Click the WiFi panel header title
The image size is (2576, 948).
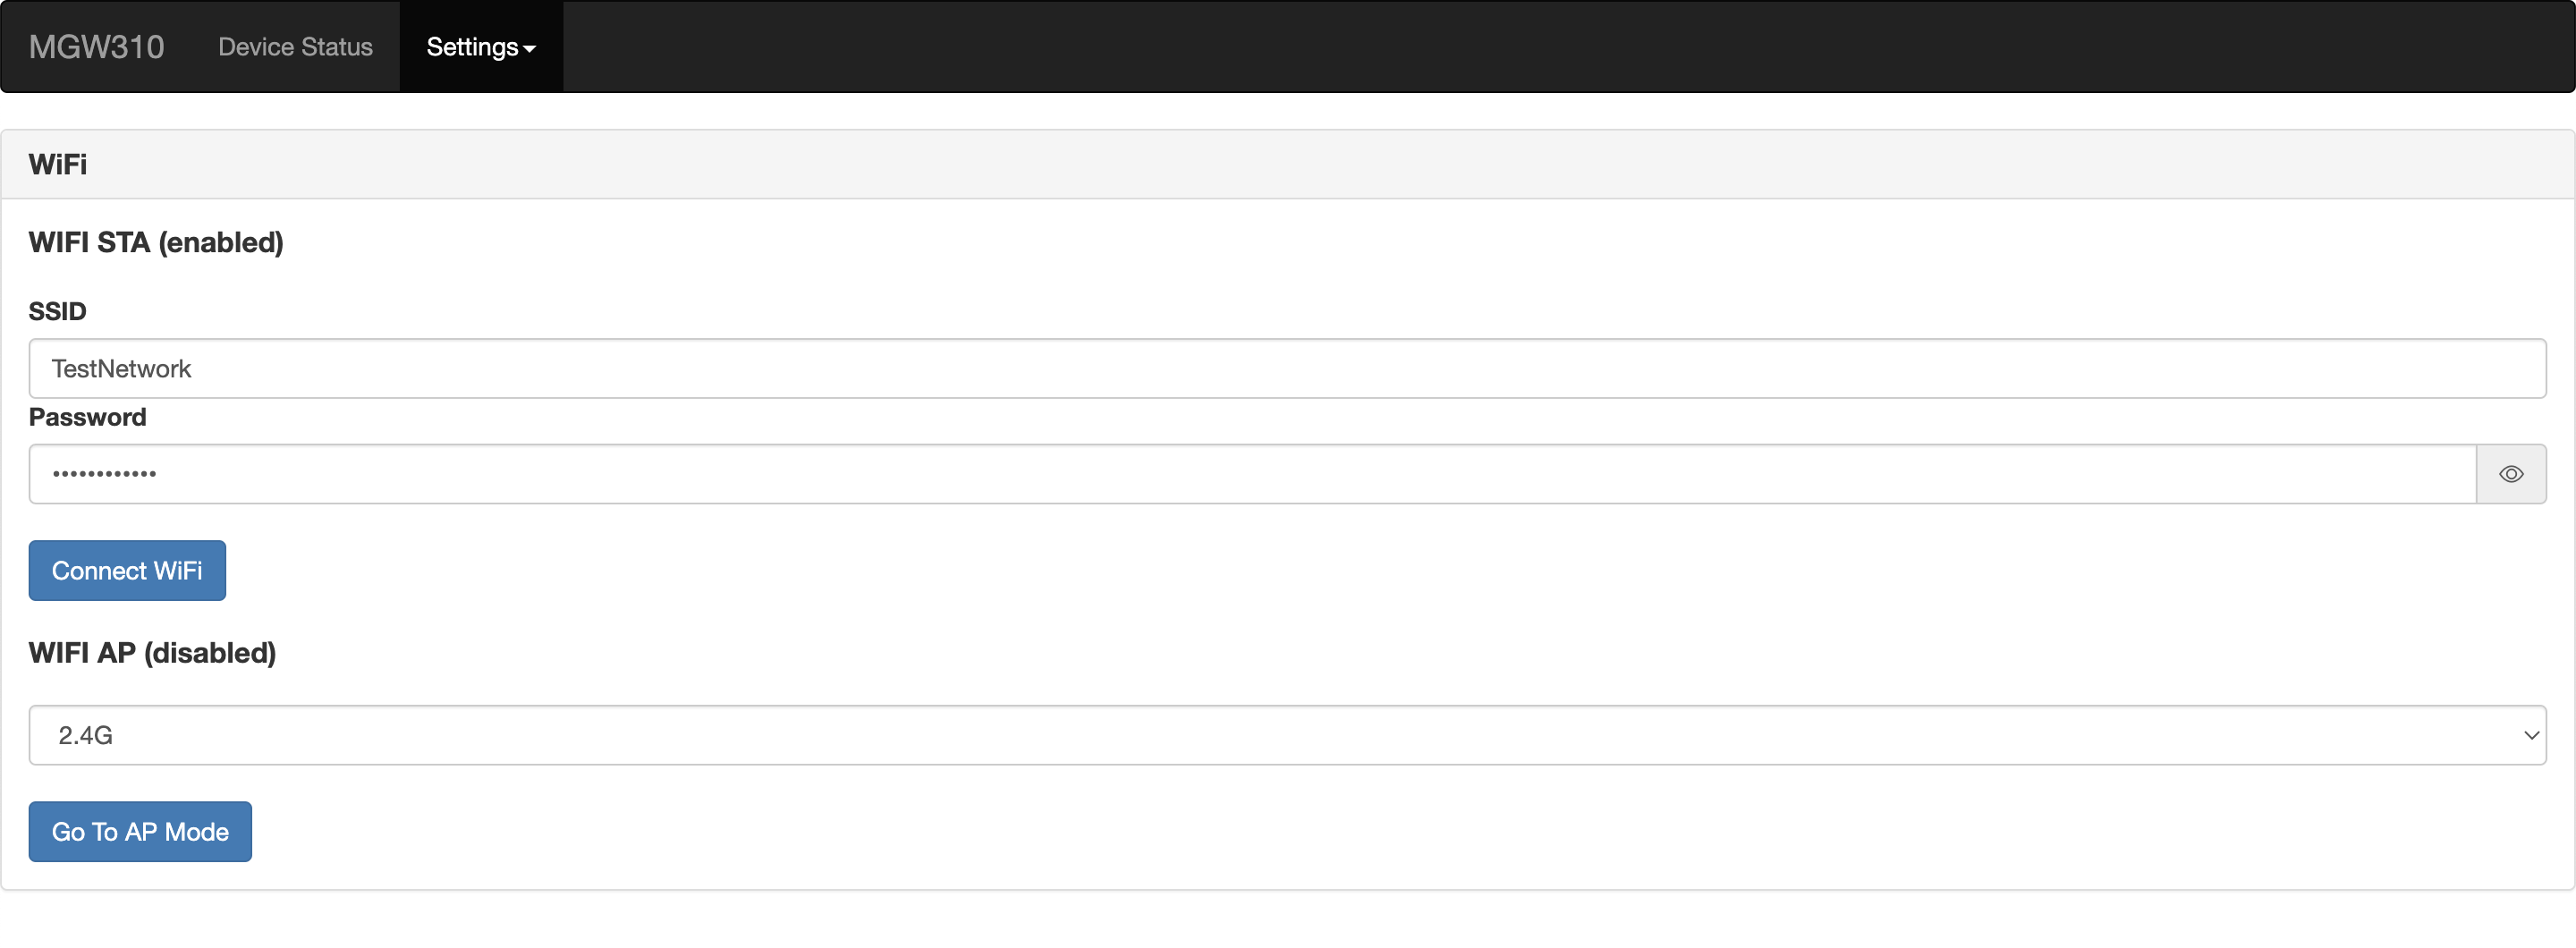58,165
